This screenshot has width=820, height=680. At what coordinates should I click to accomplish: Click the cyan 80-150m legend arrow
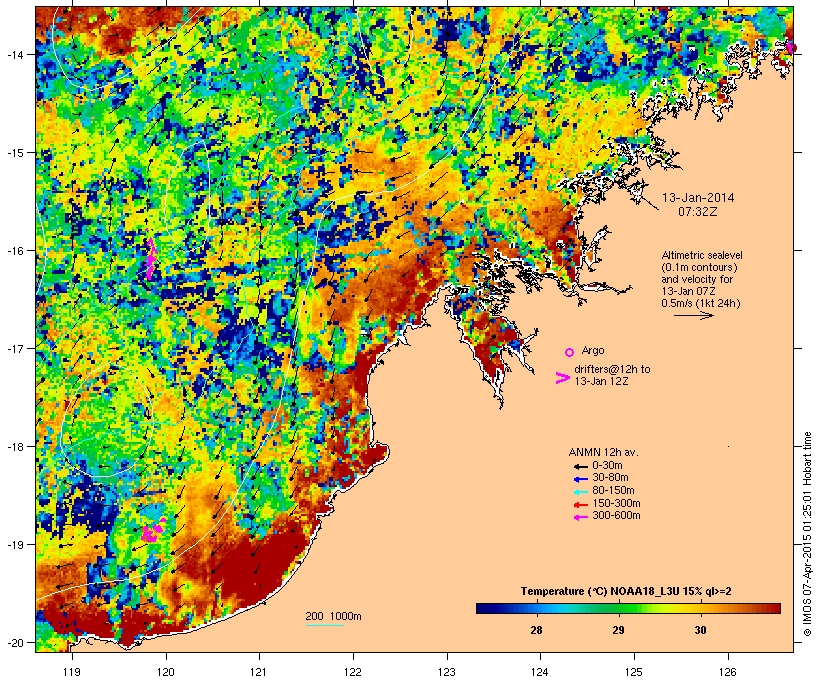(x=581, y=492)
